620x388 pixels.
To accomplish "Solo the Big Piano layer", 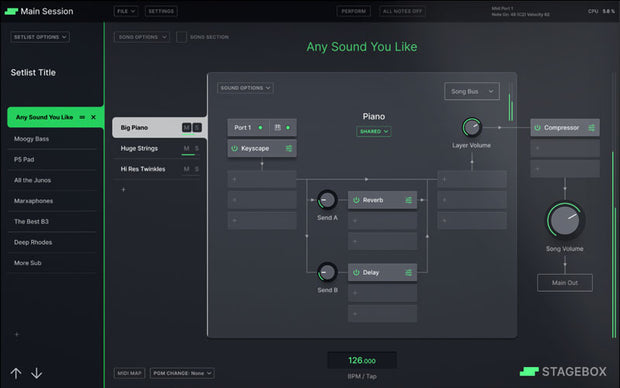I will 197,127.
